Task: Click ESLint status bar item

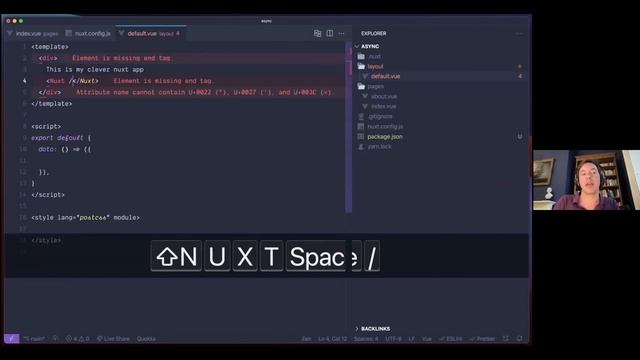Action: point(450,339)
